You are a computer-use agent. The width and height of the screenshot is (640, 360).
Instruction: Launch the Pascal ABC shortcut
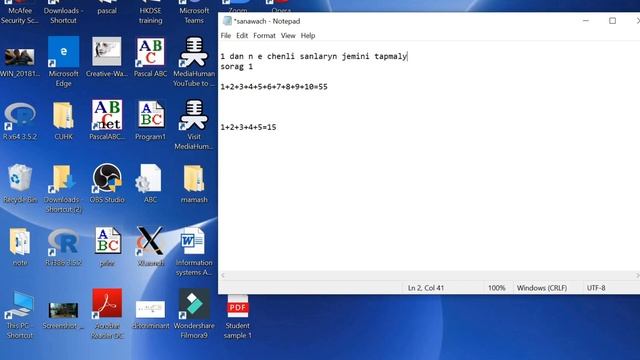click(x=150, y=52)
